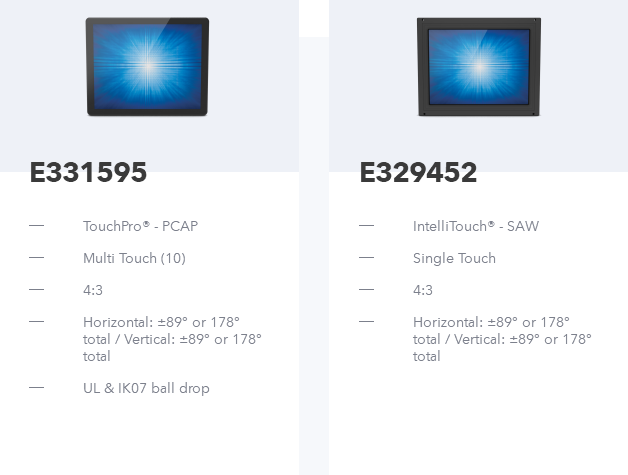Select the E329452 product heading
628x475 pixels.
[x=419, y=172]
